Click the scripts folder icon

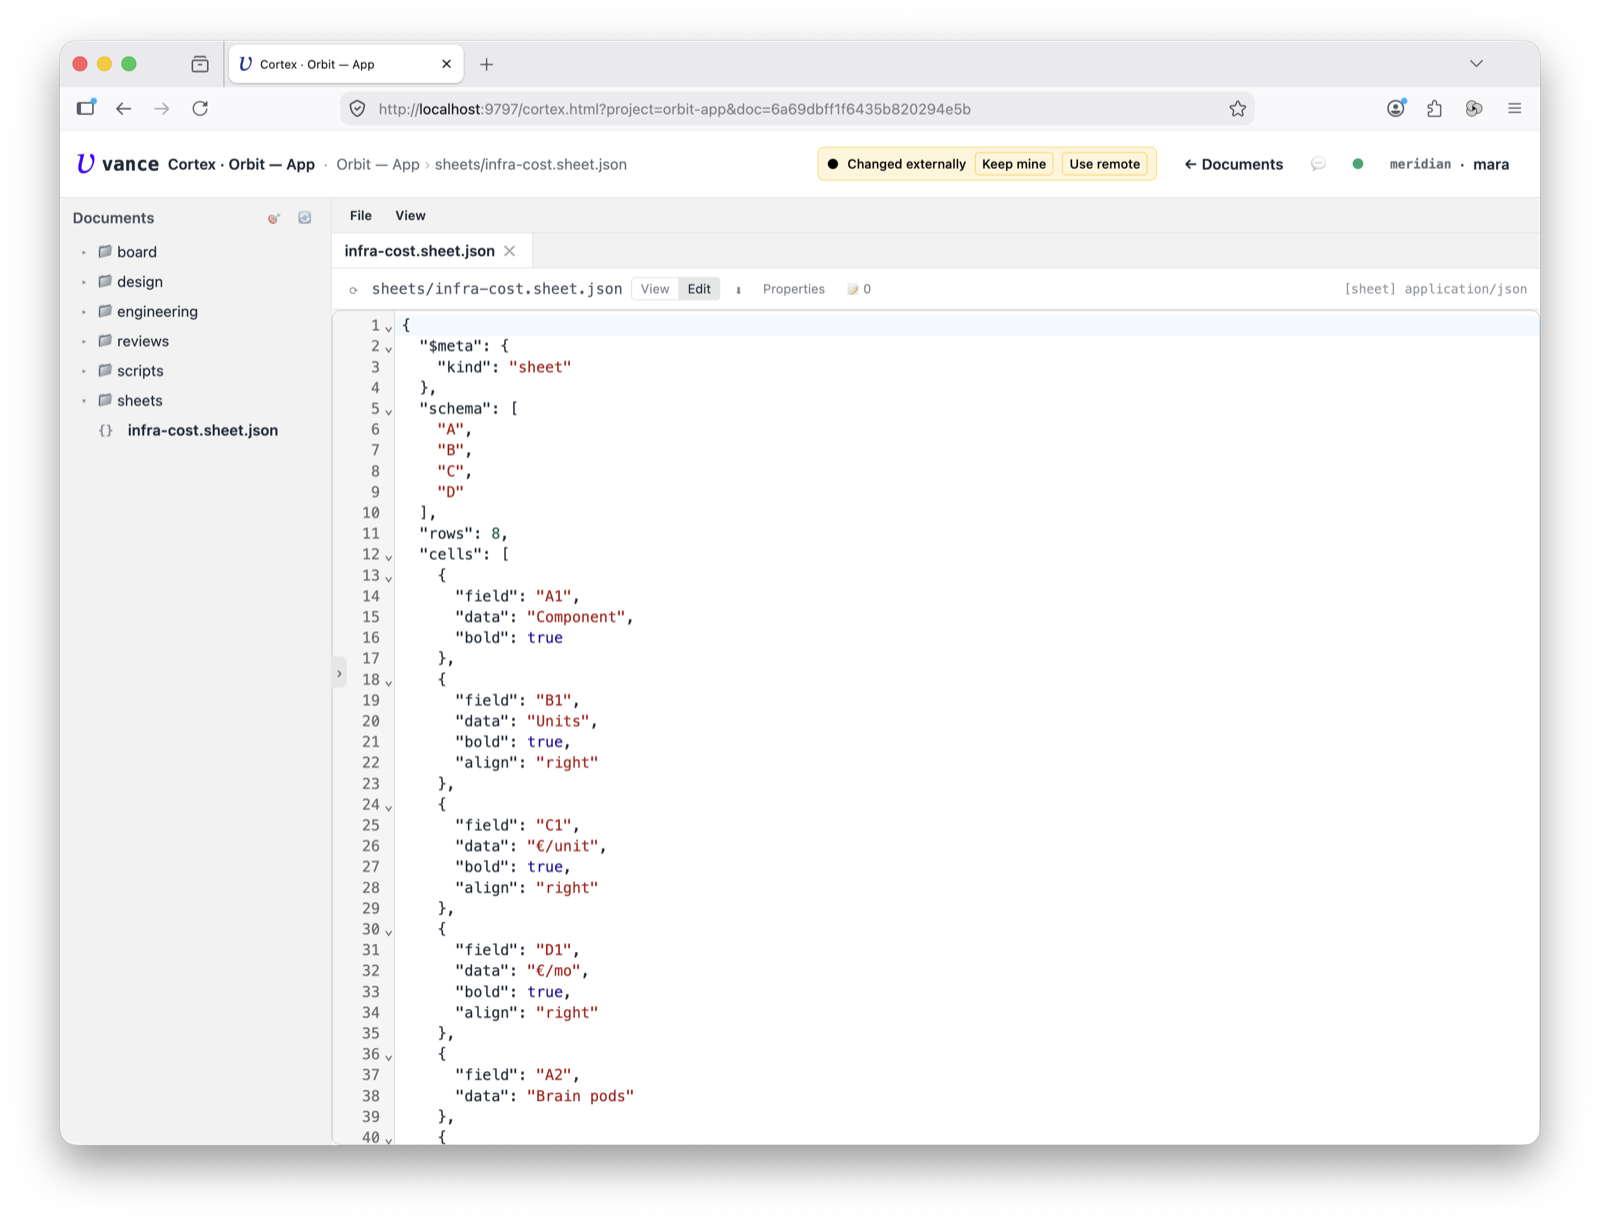pyautogui.click(x=104, y=371)
